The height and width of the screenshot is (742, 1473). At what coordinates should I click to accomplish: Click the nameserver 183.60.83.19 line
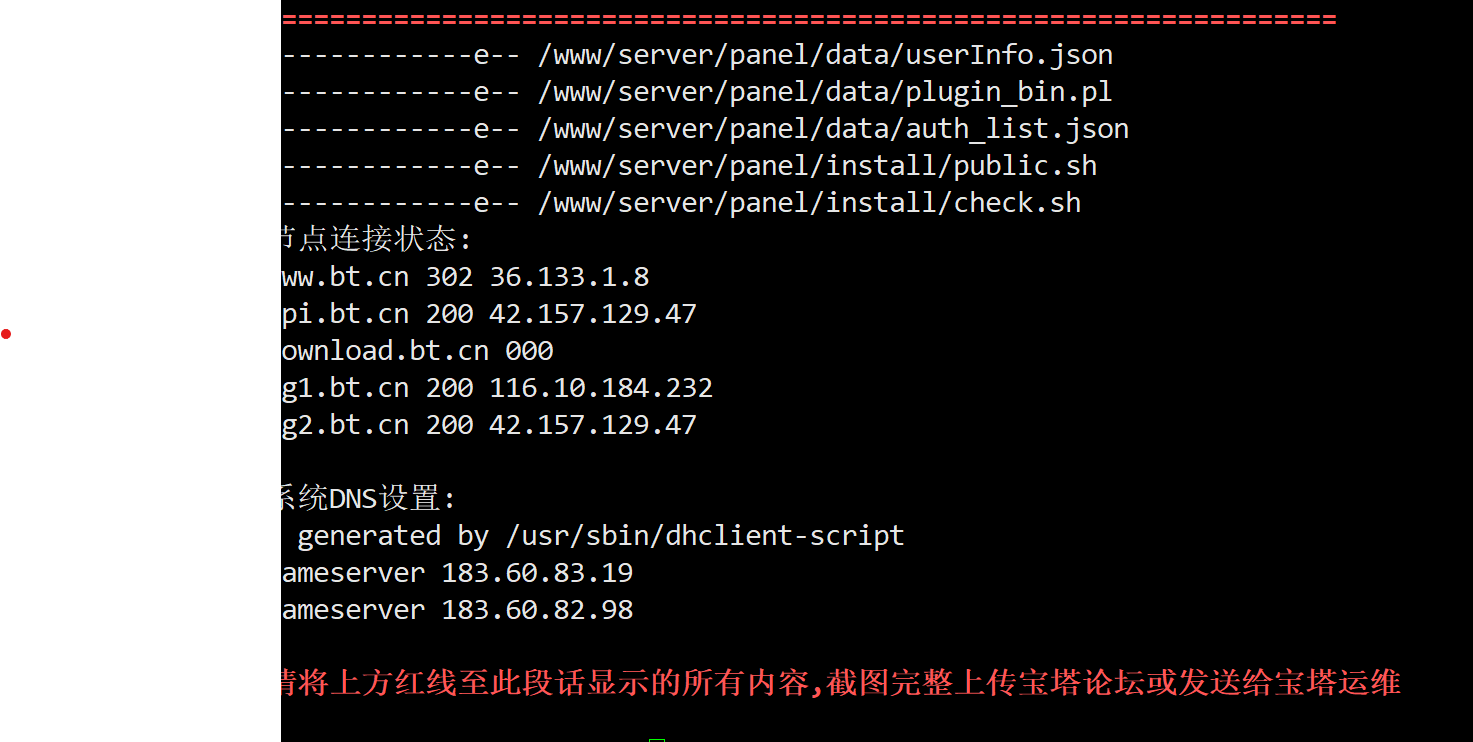click(457, 573)
